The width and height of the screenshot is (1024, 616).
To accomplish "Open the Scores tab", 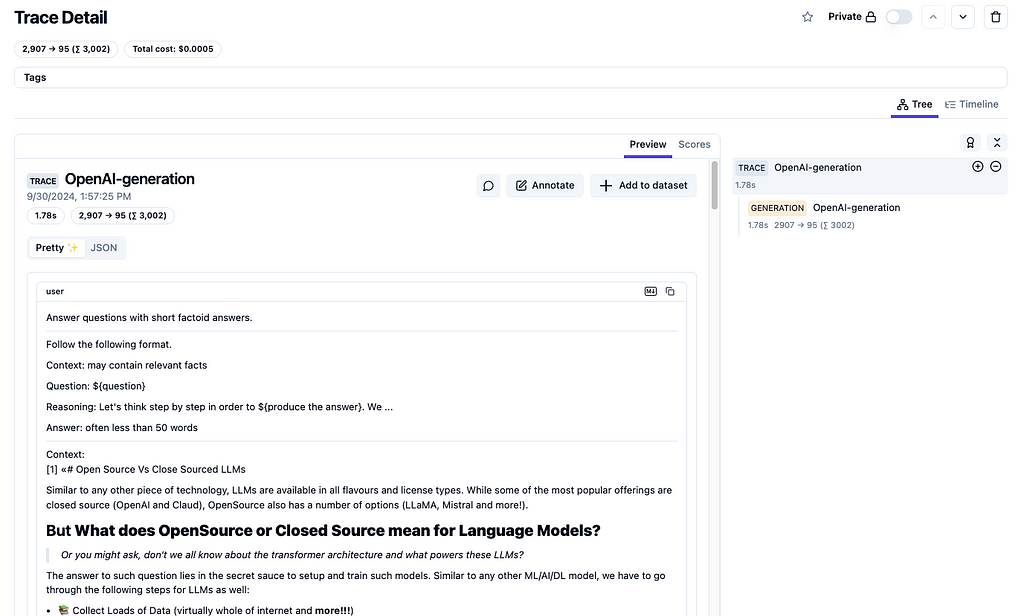I will pyautogui.click(x=694, y=145).
